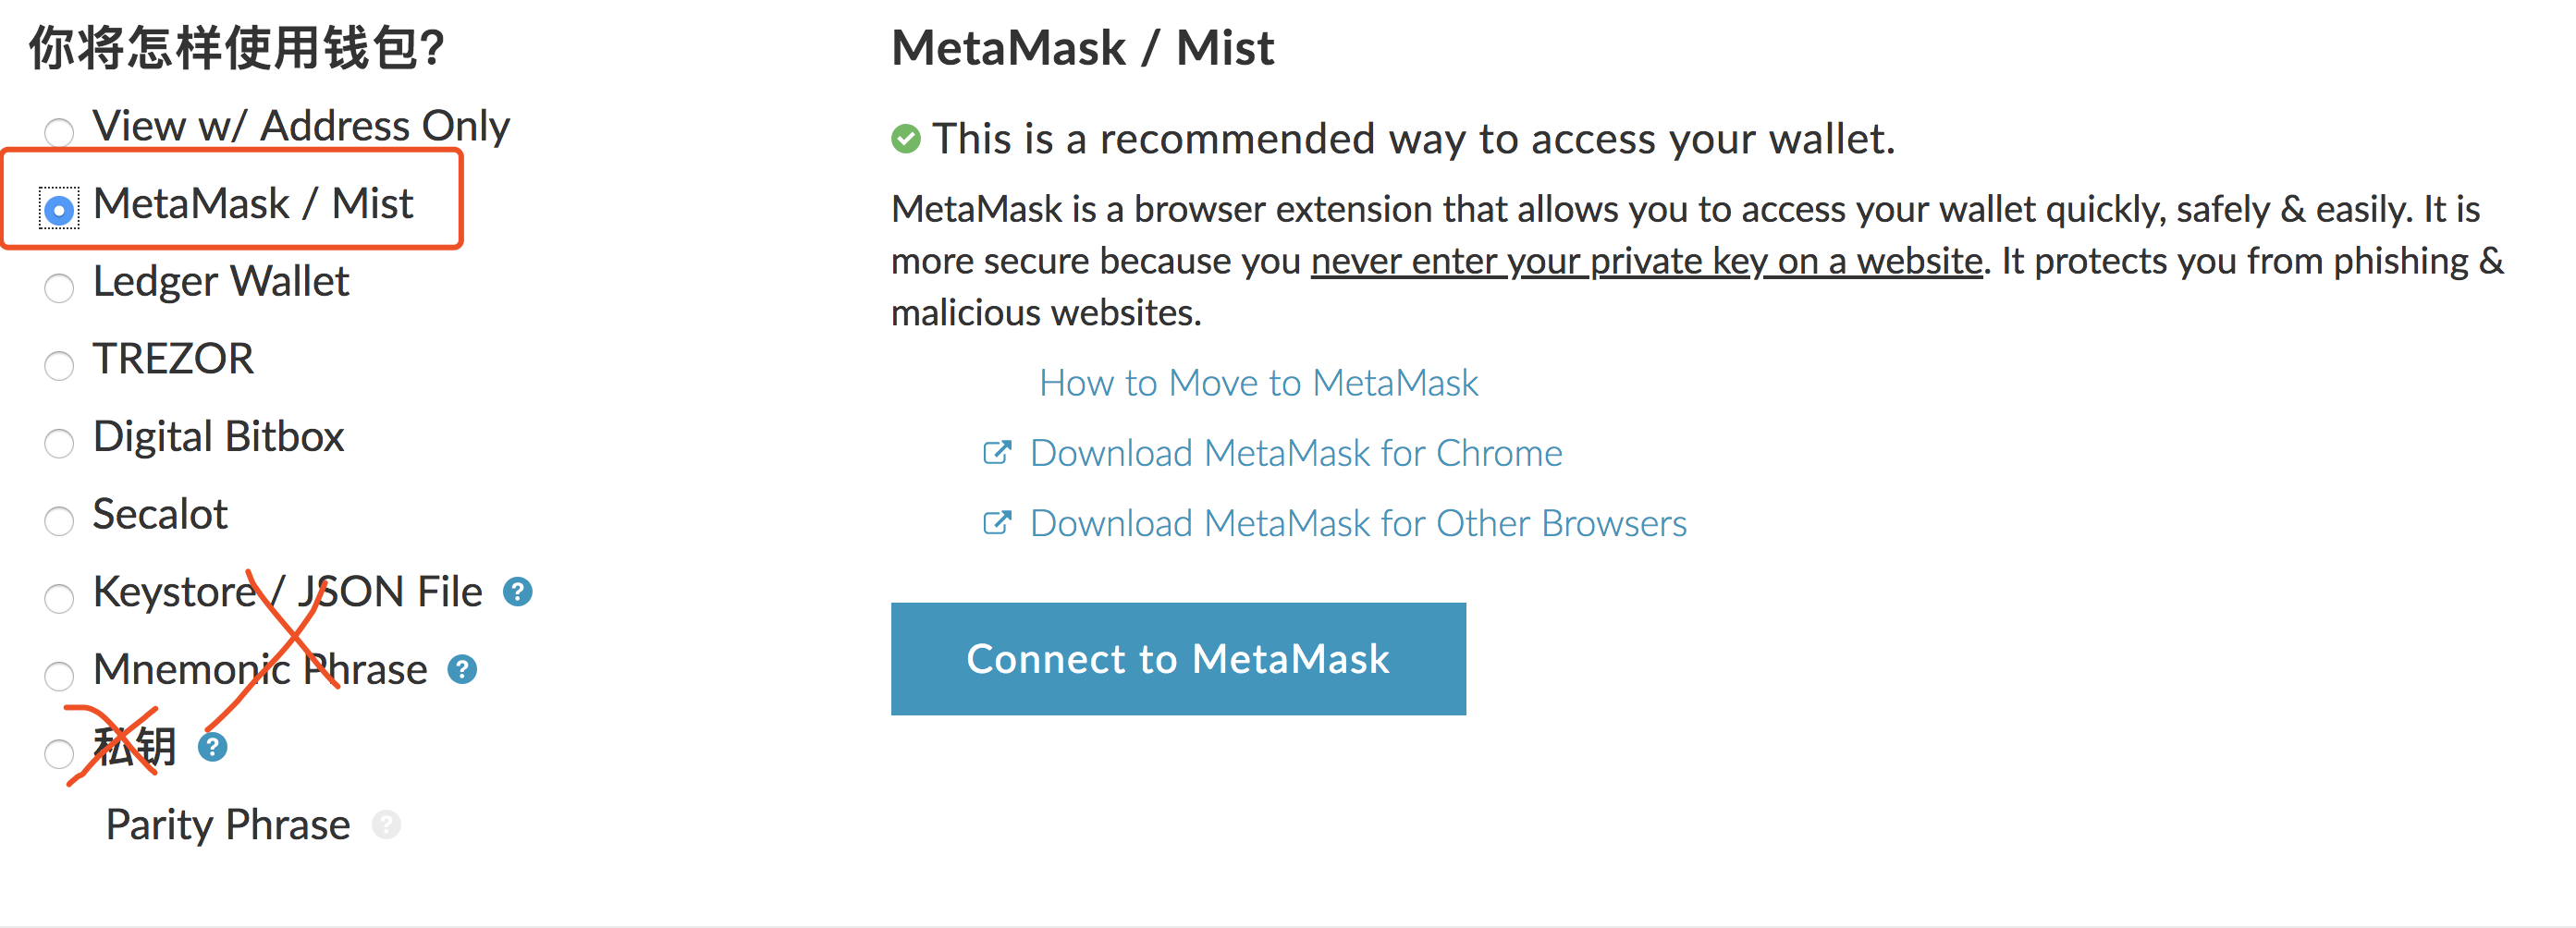
Task: Select the Secalot radio option
Action: 59,520
